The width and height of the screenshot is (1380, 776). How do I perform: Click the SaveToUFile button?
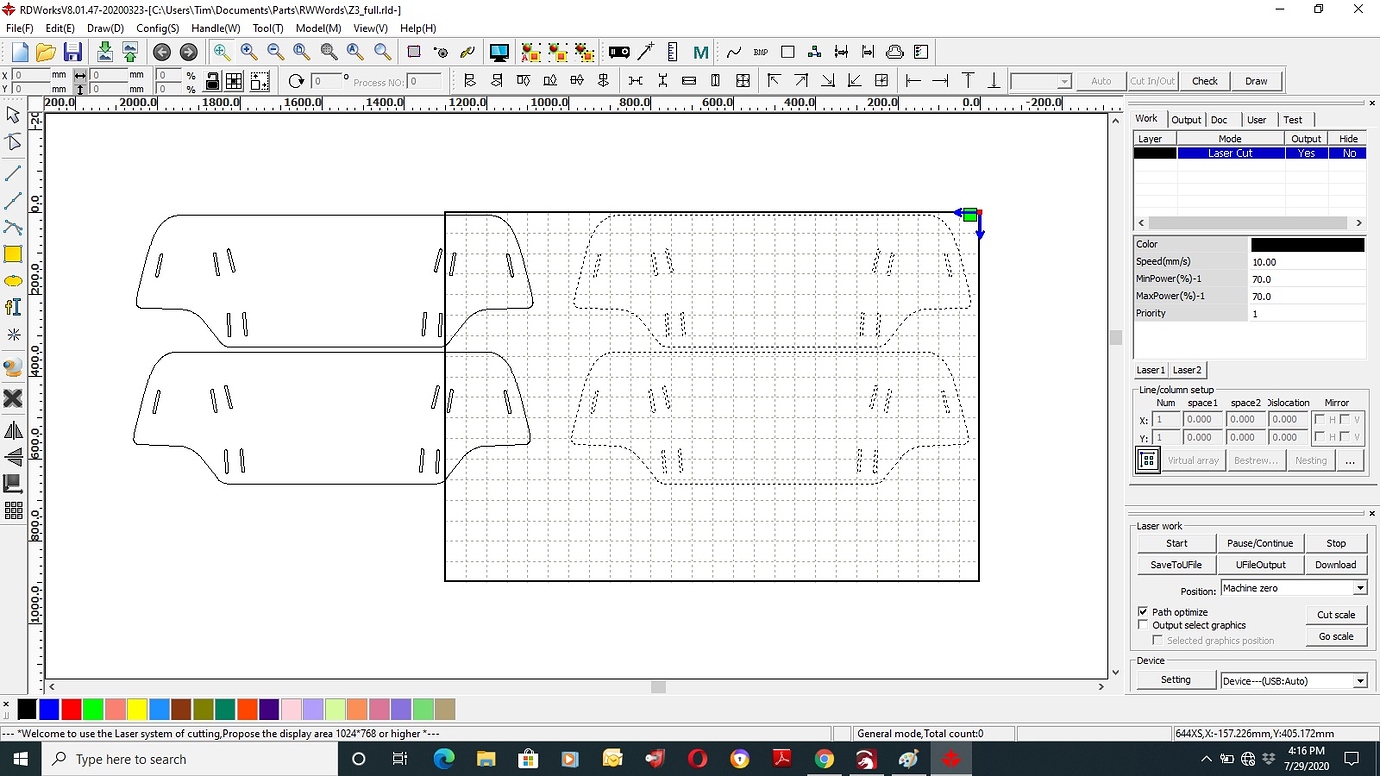tap(1177, 564)
